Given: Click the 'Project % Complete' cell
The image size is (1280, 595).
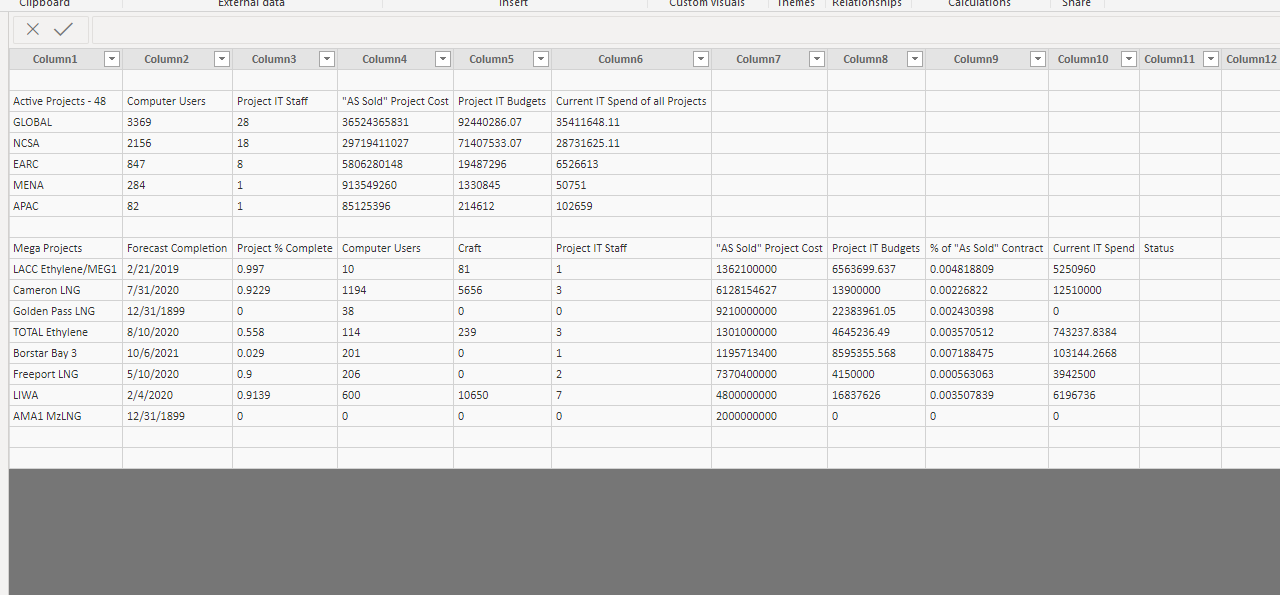Looking at the screenshot, I should [285, 248].
